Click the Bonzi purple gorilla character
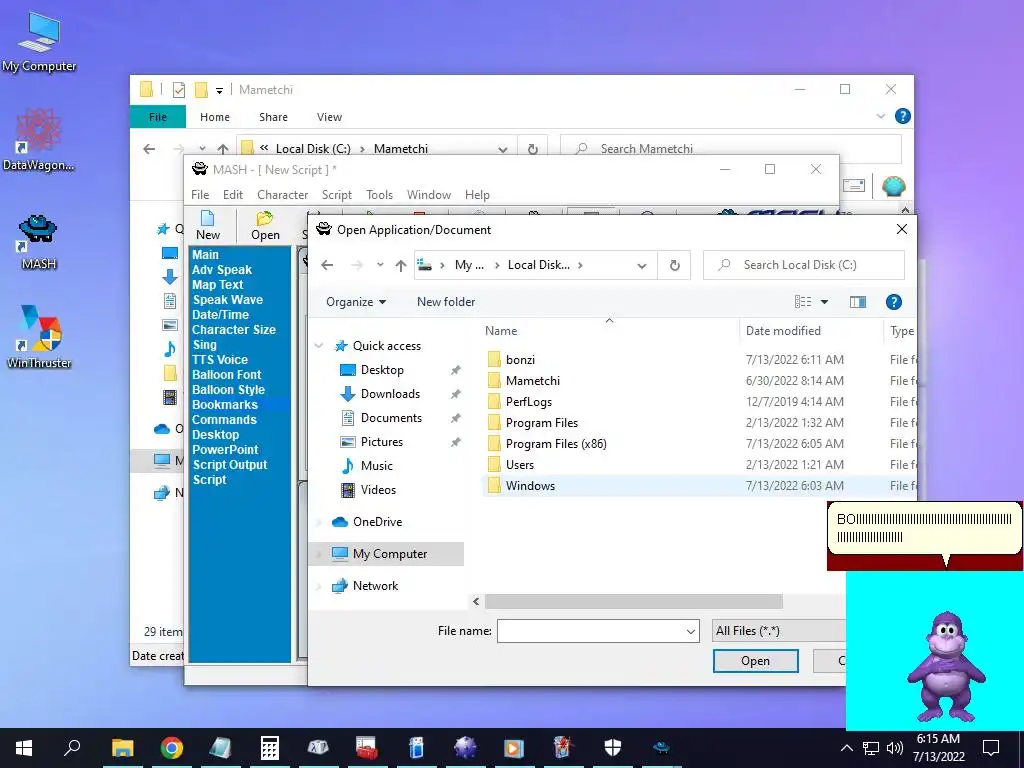This screenshot has width=1024, height=768. (x=946, y=667)
